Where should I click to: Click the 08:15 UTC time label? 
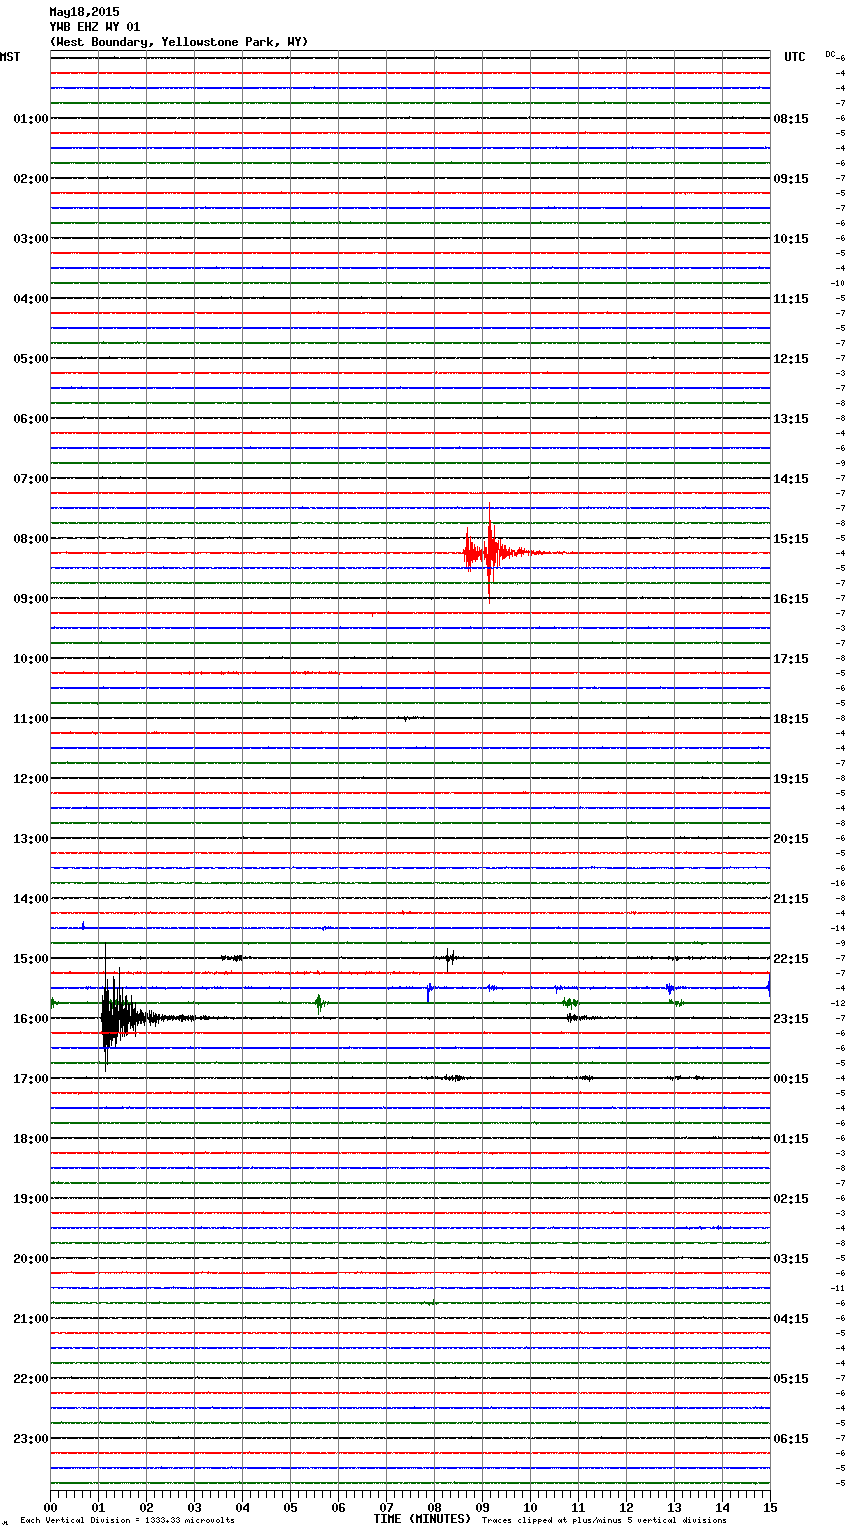[791, 119]
